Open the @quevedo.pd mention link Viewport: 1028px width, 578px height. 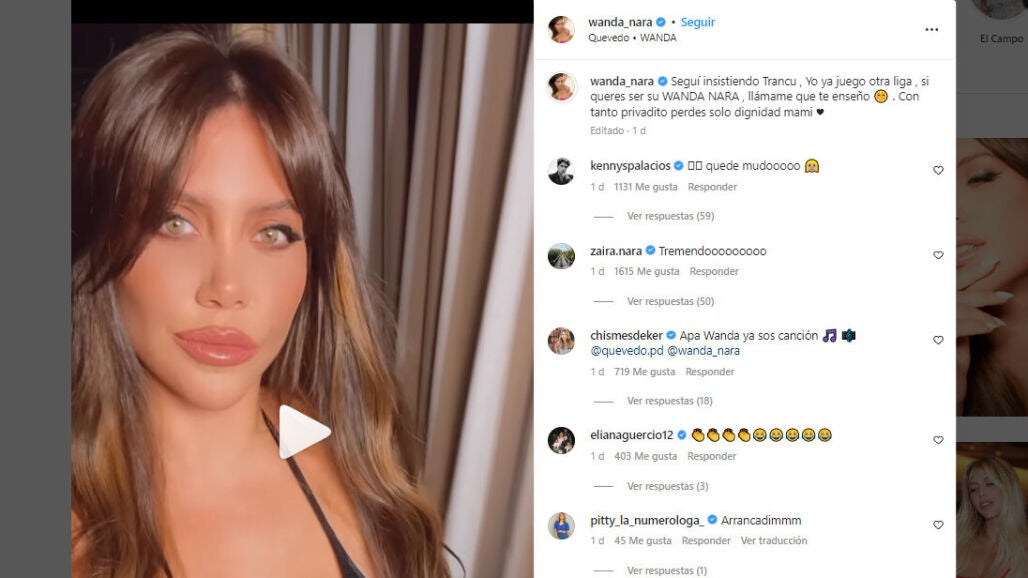pyautogui.click(x=627, y=351)
